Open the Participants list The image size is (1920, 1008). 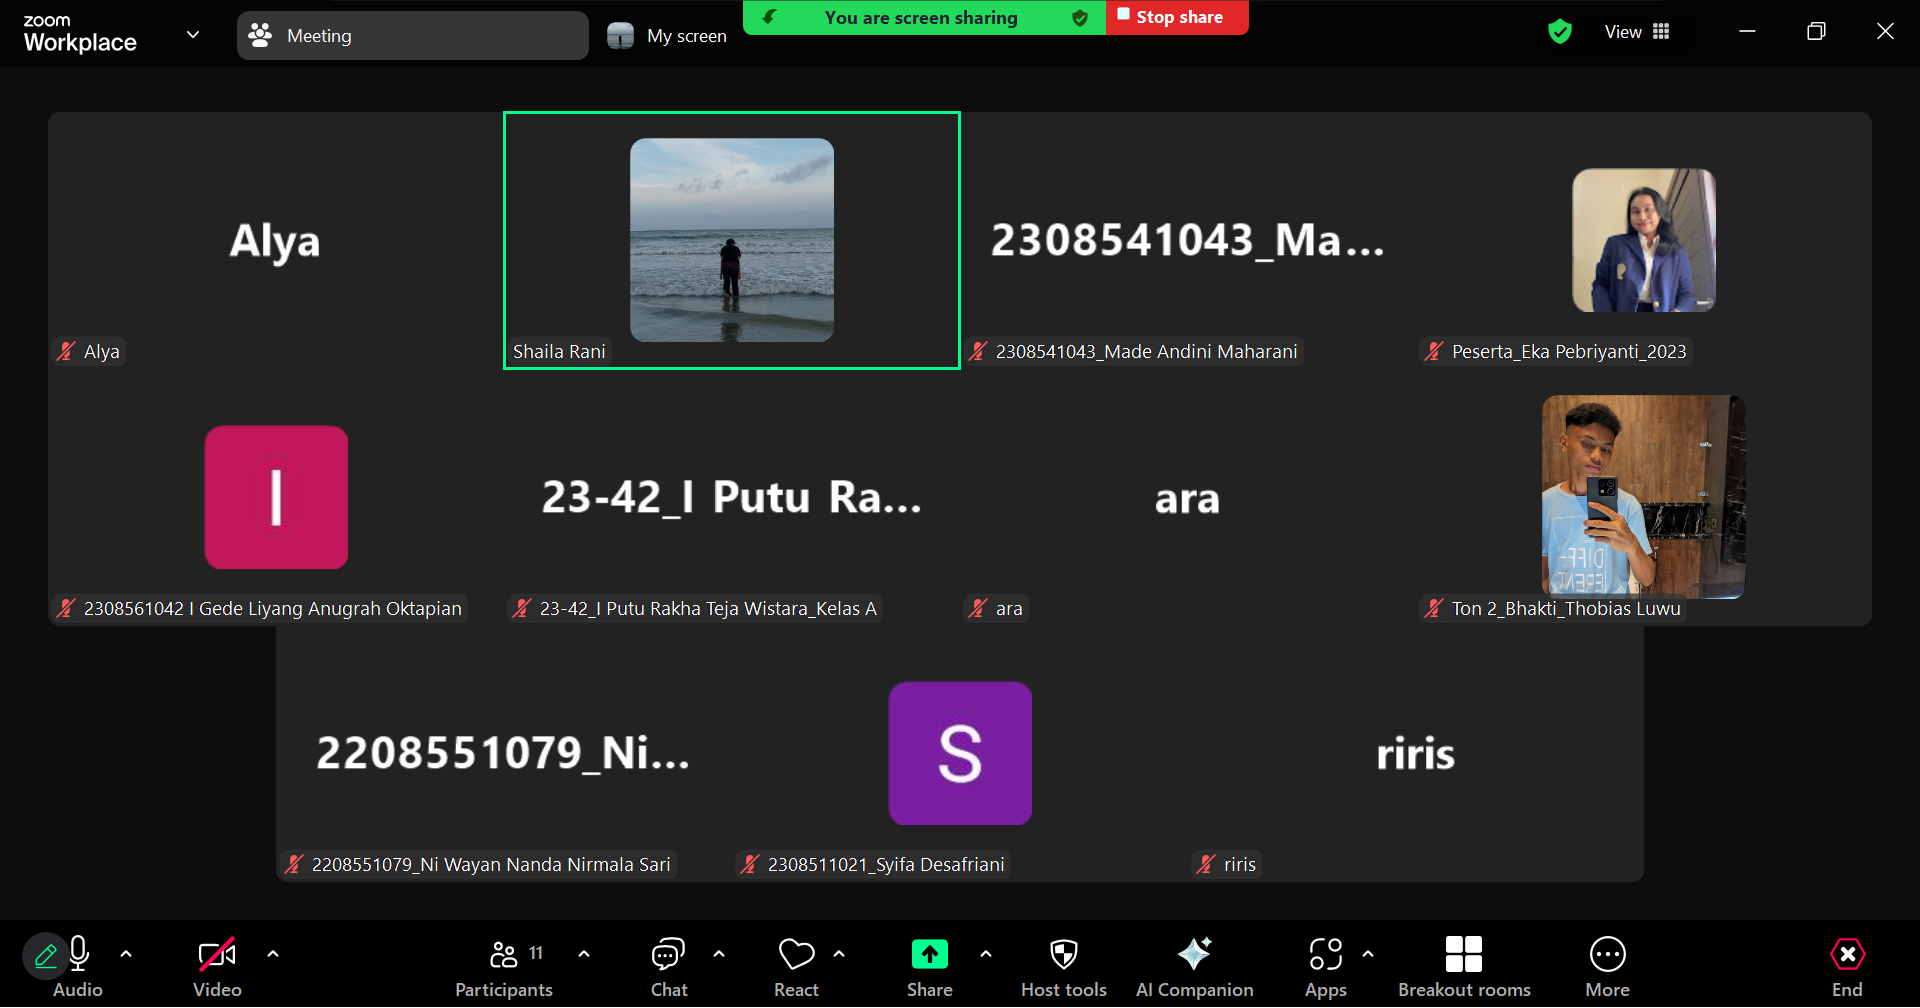(x=504, y=966)
